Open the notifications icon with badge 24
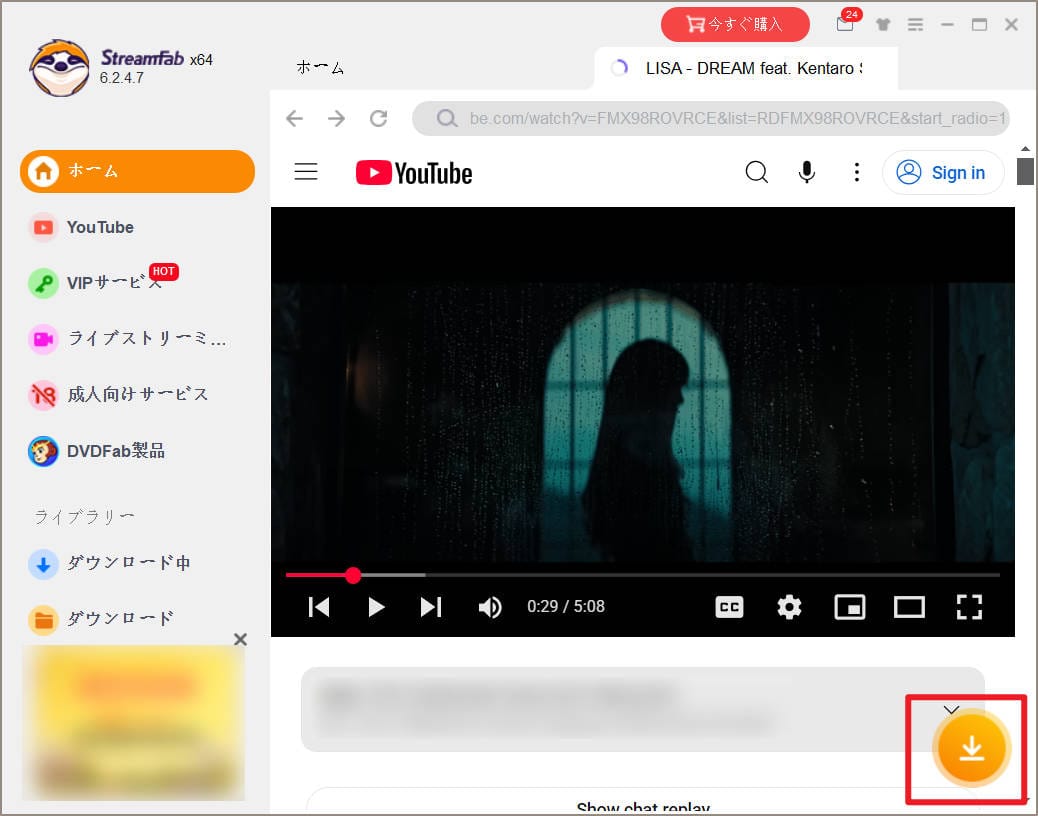Viewport: 1038px width, 816px height. 845,23
